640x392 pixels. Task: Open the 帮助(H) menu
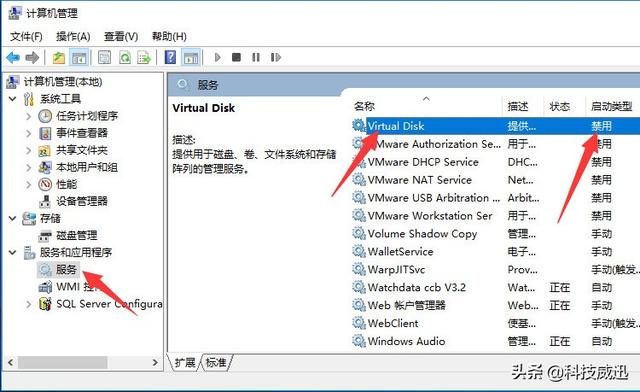(x=169, y=37)
